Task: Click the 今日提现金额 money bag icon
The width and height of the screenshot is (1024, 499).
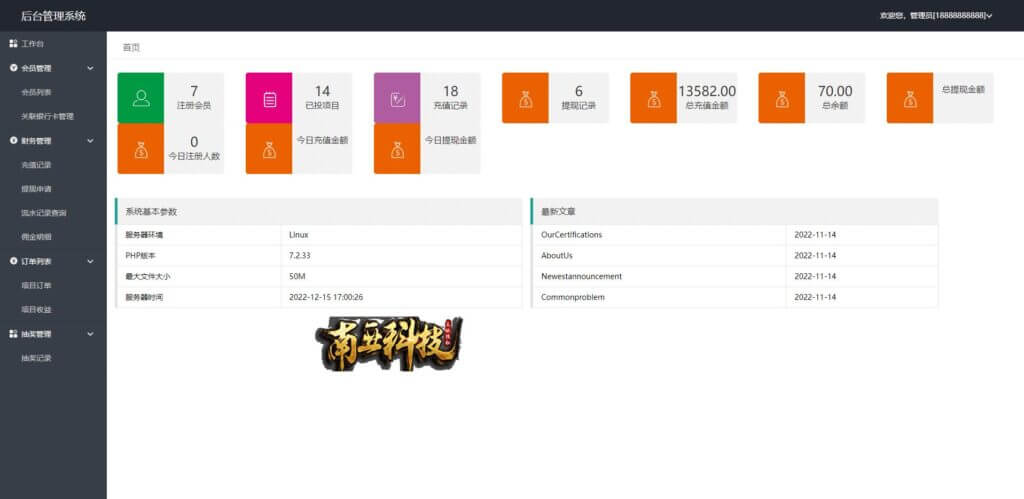Action: (397, 149)
